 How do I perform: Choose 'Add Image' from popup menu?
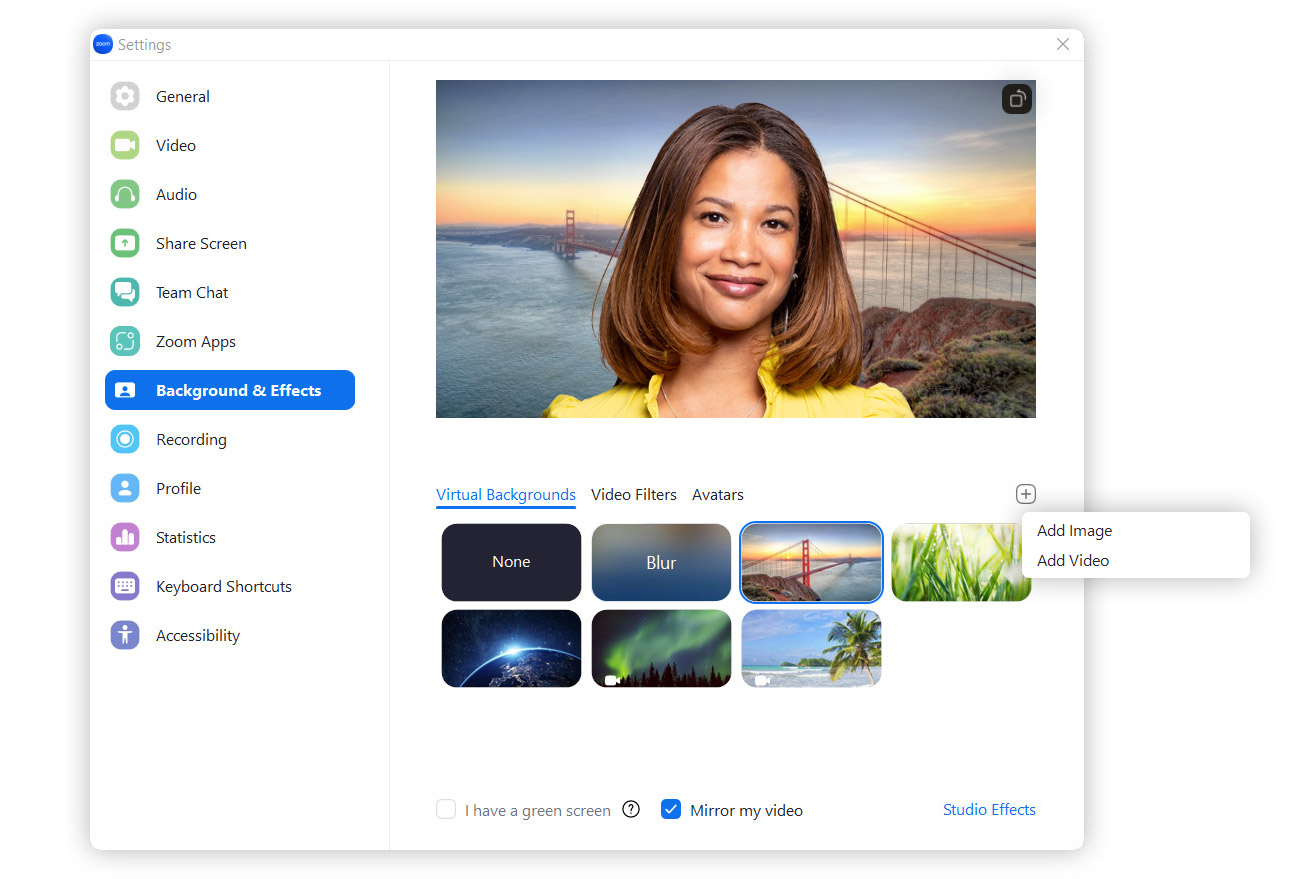tap(1074, 531)
